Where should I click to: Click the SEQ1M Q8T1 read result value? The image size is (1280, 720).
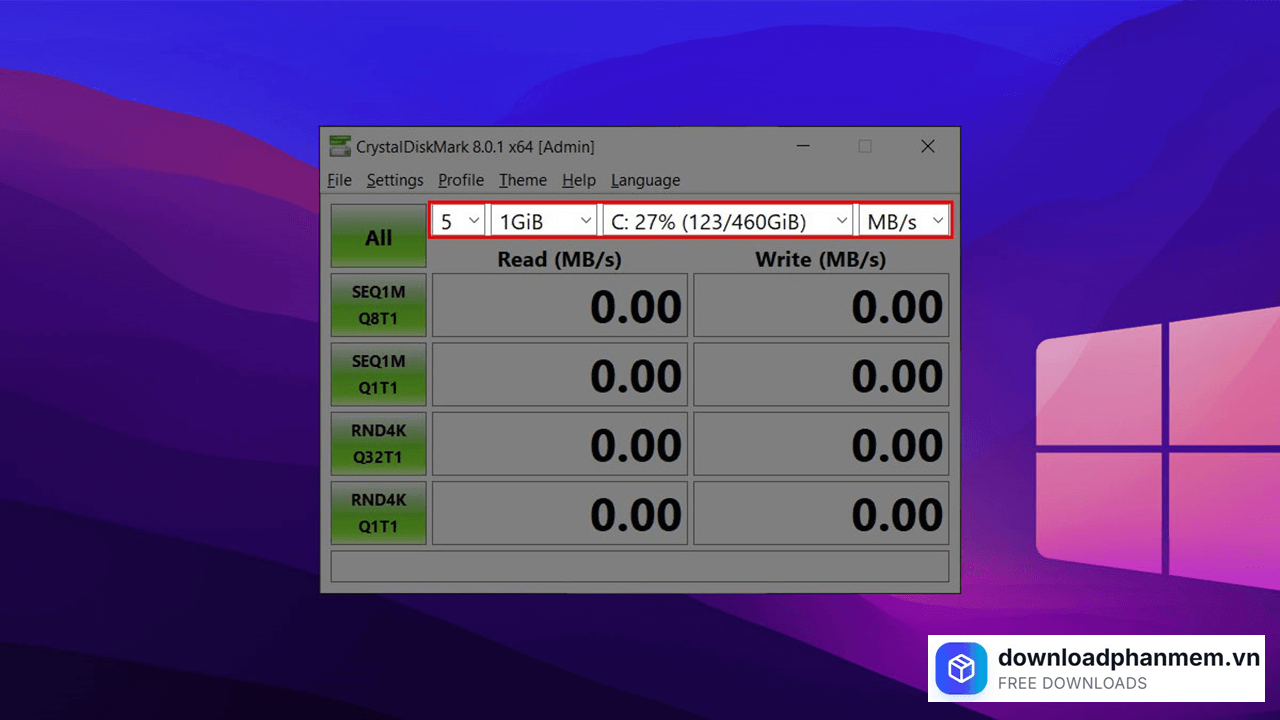coord(560,306)
